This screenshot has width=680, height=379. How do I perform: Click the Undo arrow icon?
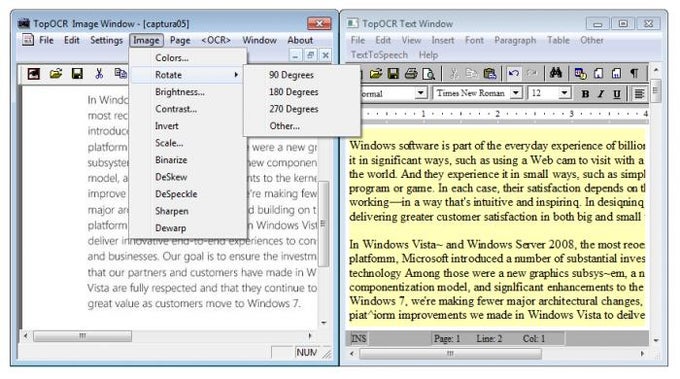coord(513,74)
